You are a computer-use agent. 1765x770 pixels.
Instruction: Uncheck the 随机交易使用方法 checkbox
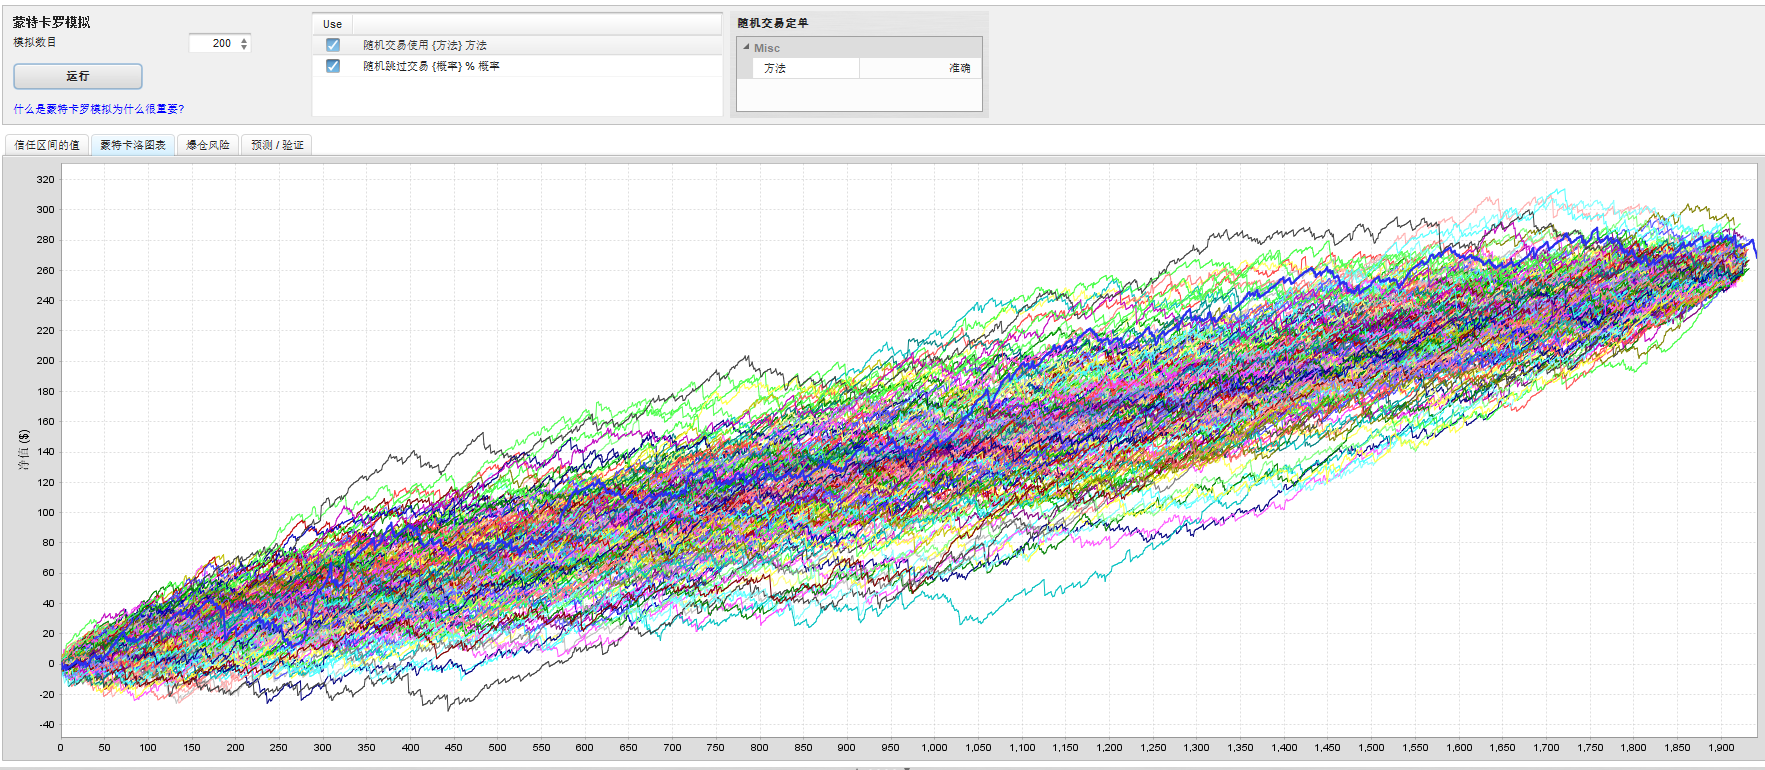tap(333, 45)
